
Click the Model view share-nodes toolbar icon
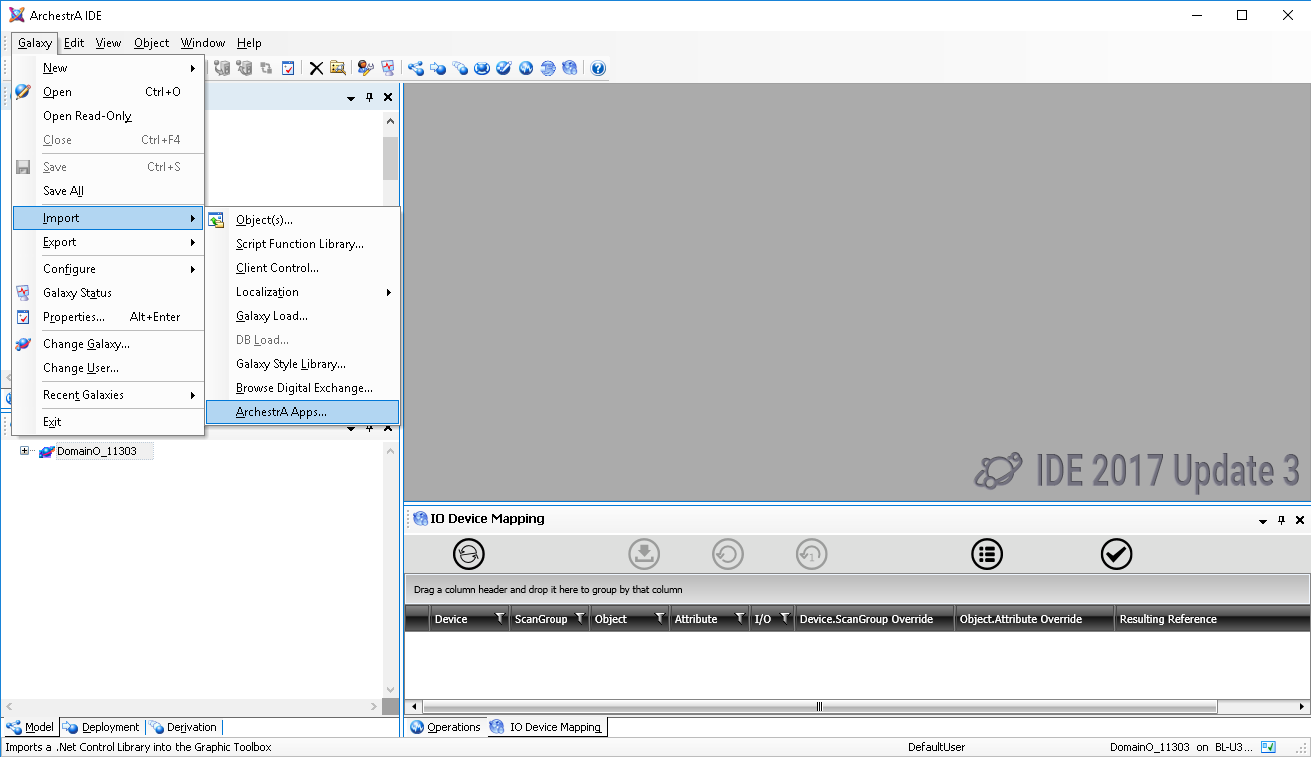tap(416, 68)
